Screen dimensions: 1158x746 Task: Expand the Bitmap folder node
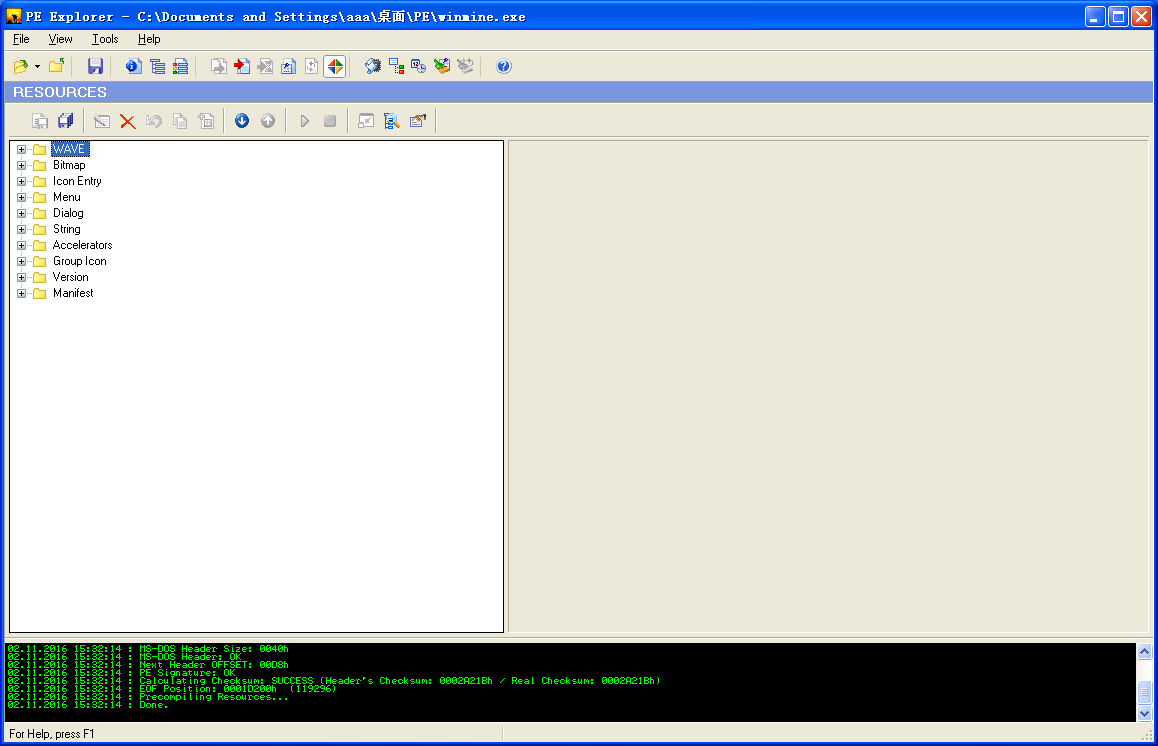coord(21,165)
